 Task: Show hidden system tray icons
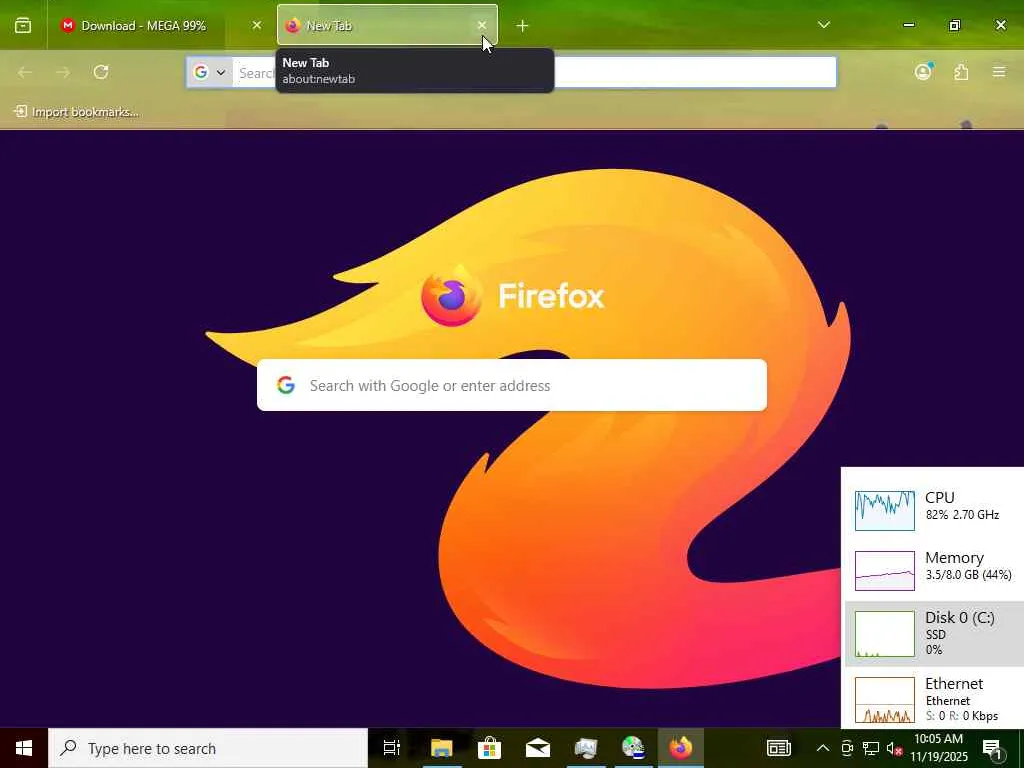[x=823, y=748]
